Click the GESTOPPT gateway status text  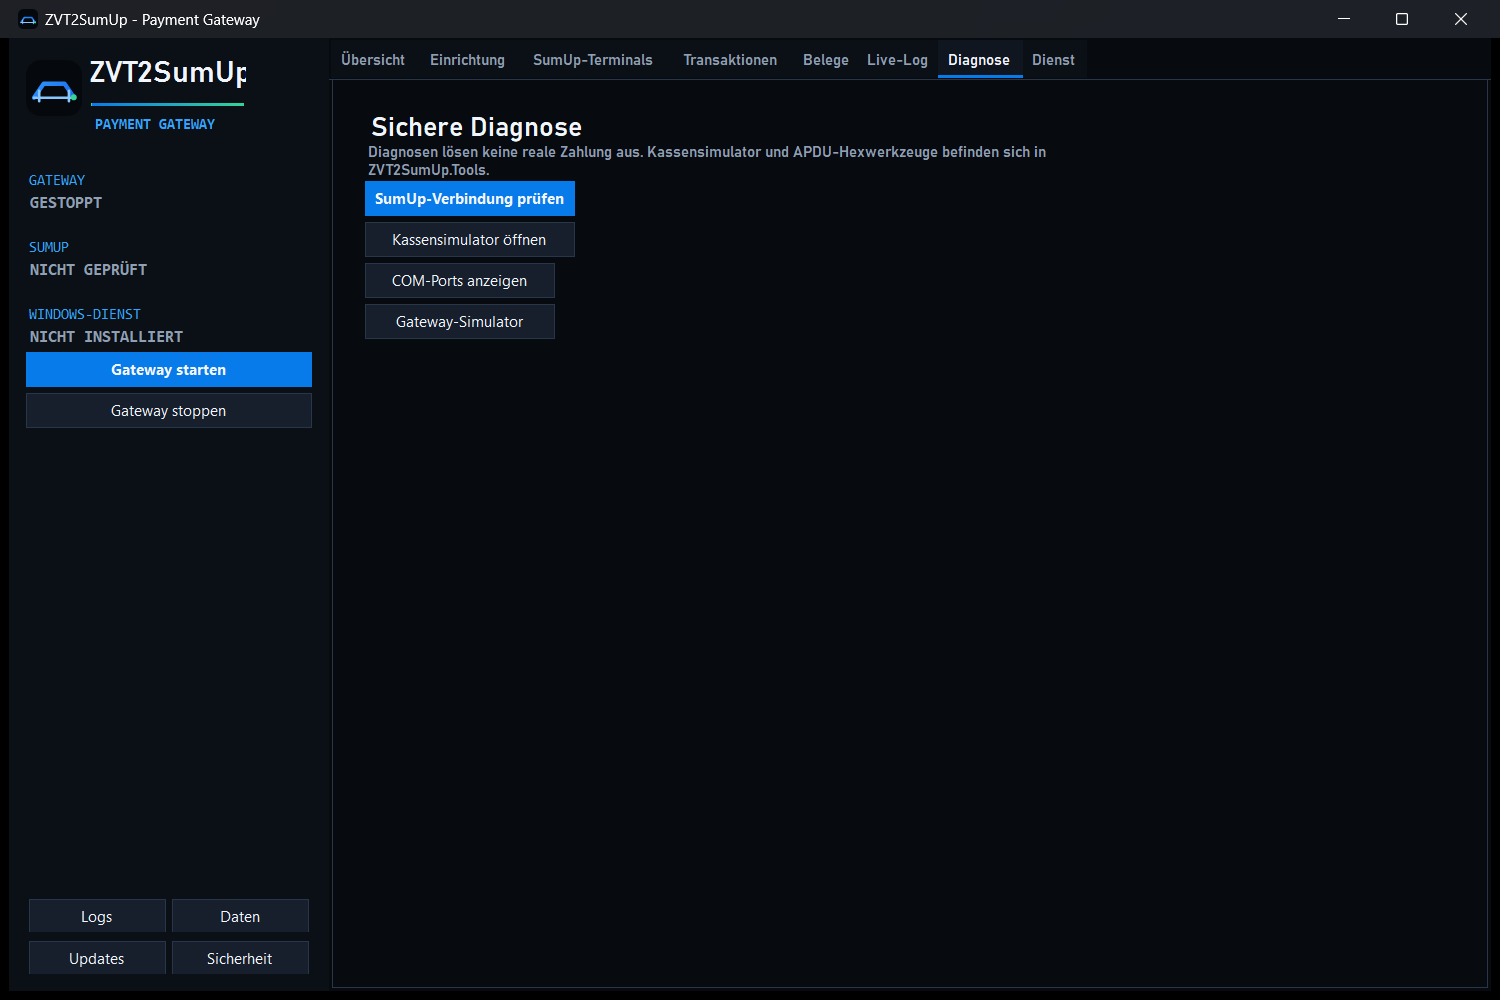pos(66,203)
